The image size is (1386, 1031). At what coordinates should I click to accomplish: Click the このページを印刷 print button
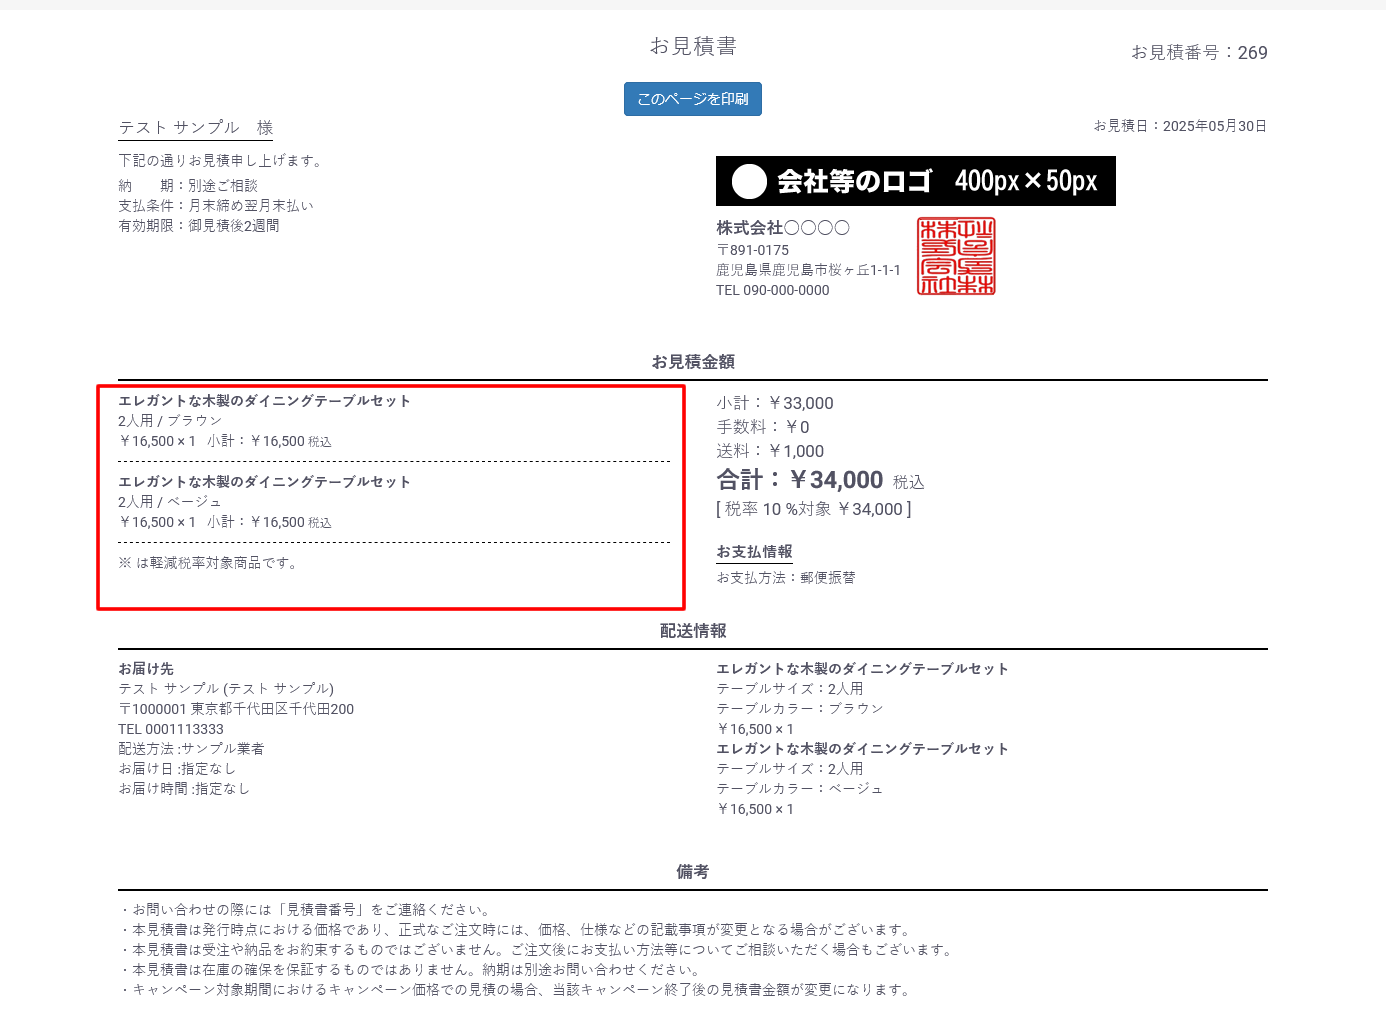click(693, 99)
